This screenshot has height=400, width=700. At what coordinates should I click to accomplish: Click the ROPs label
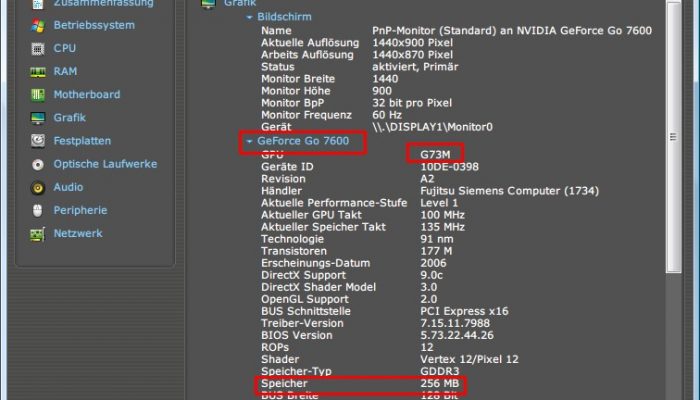275,348
